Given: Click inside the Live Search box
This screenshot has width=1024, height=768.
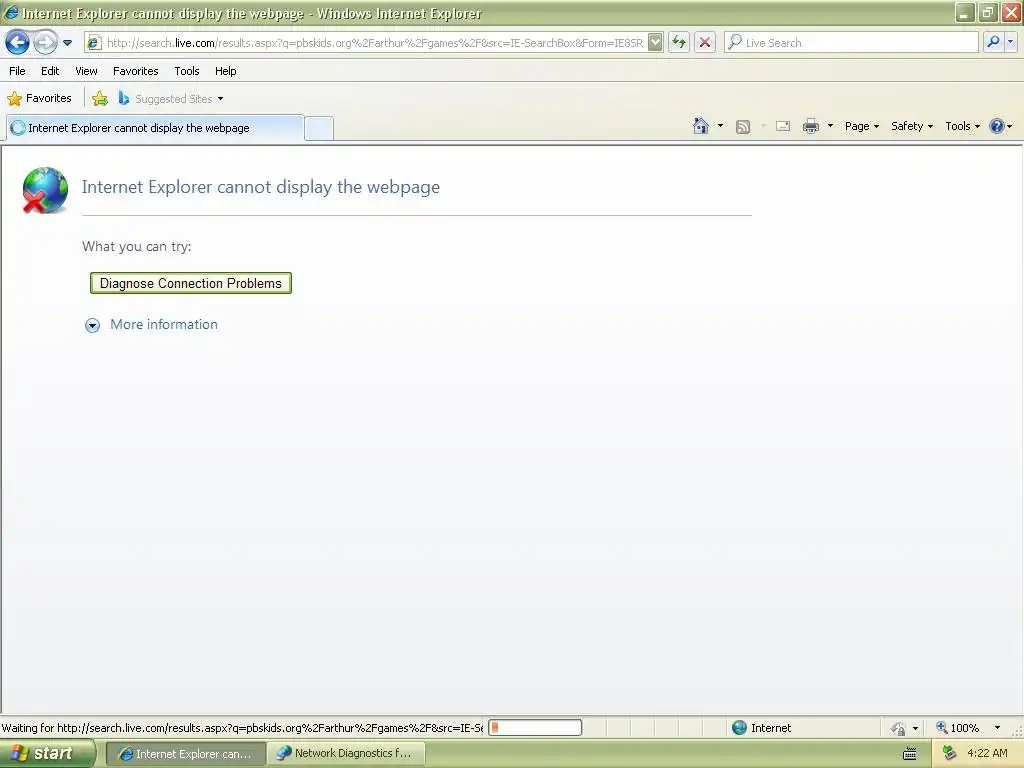Looking at the screenshot, I should click(x=852, y=43).
